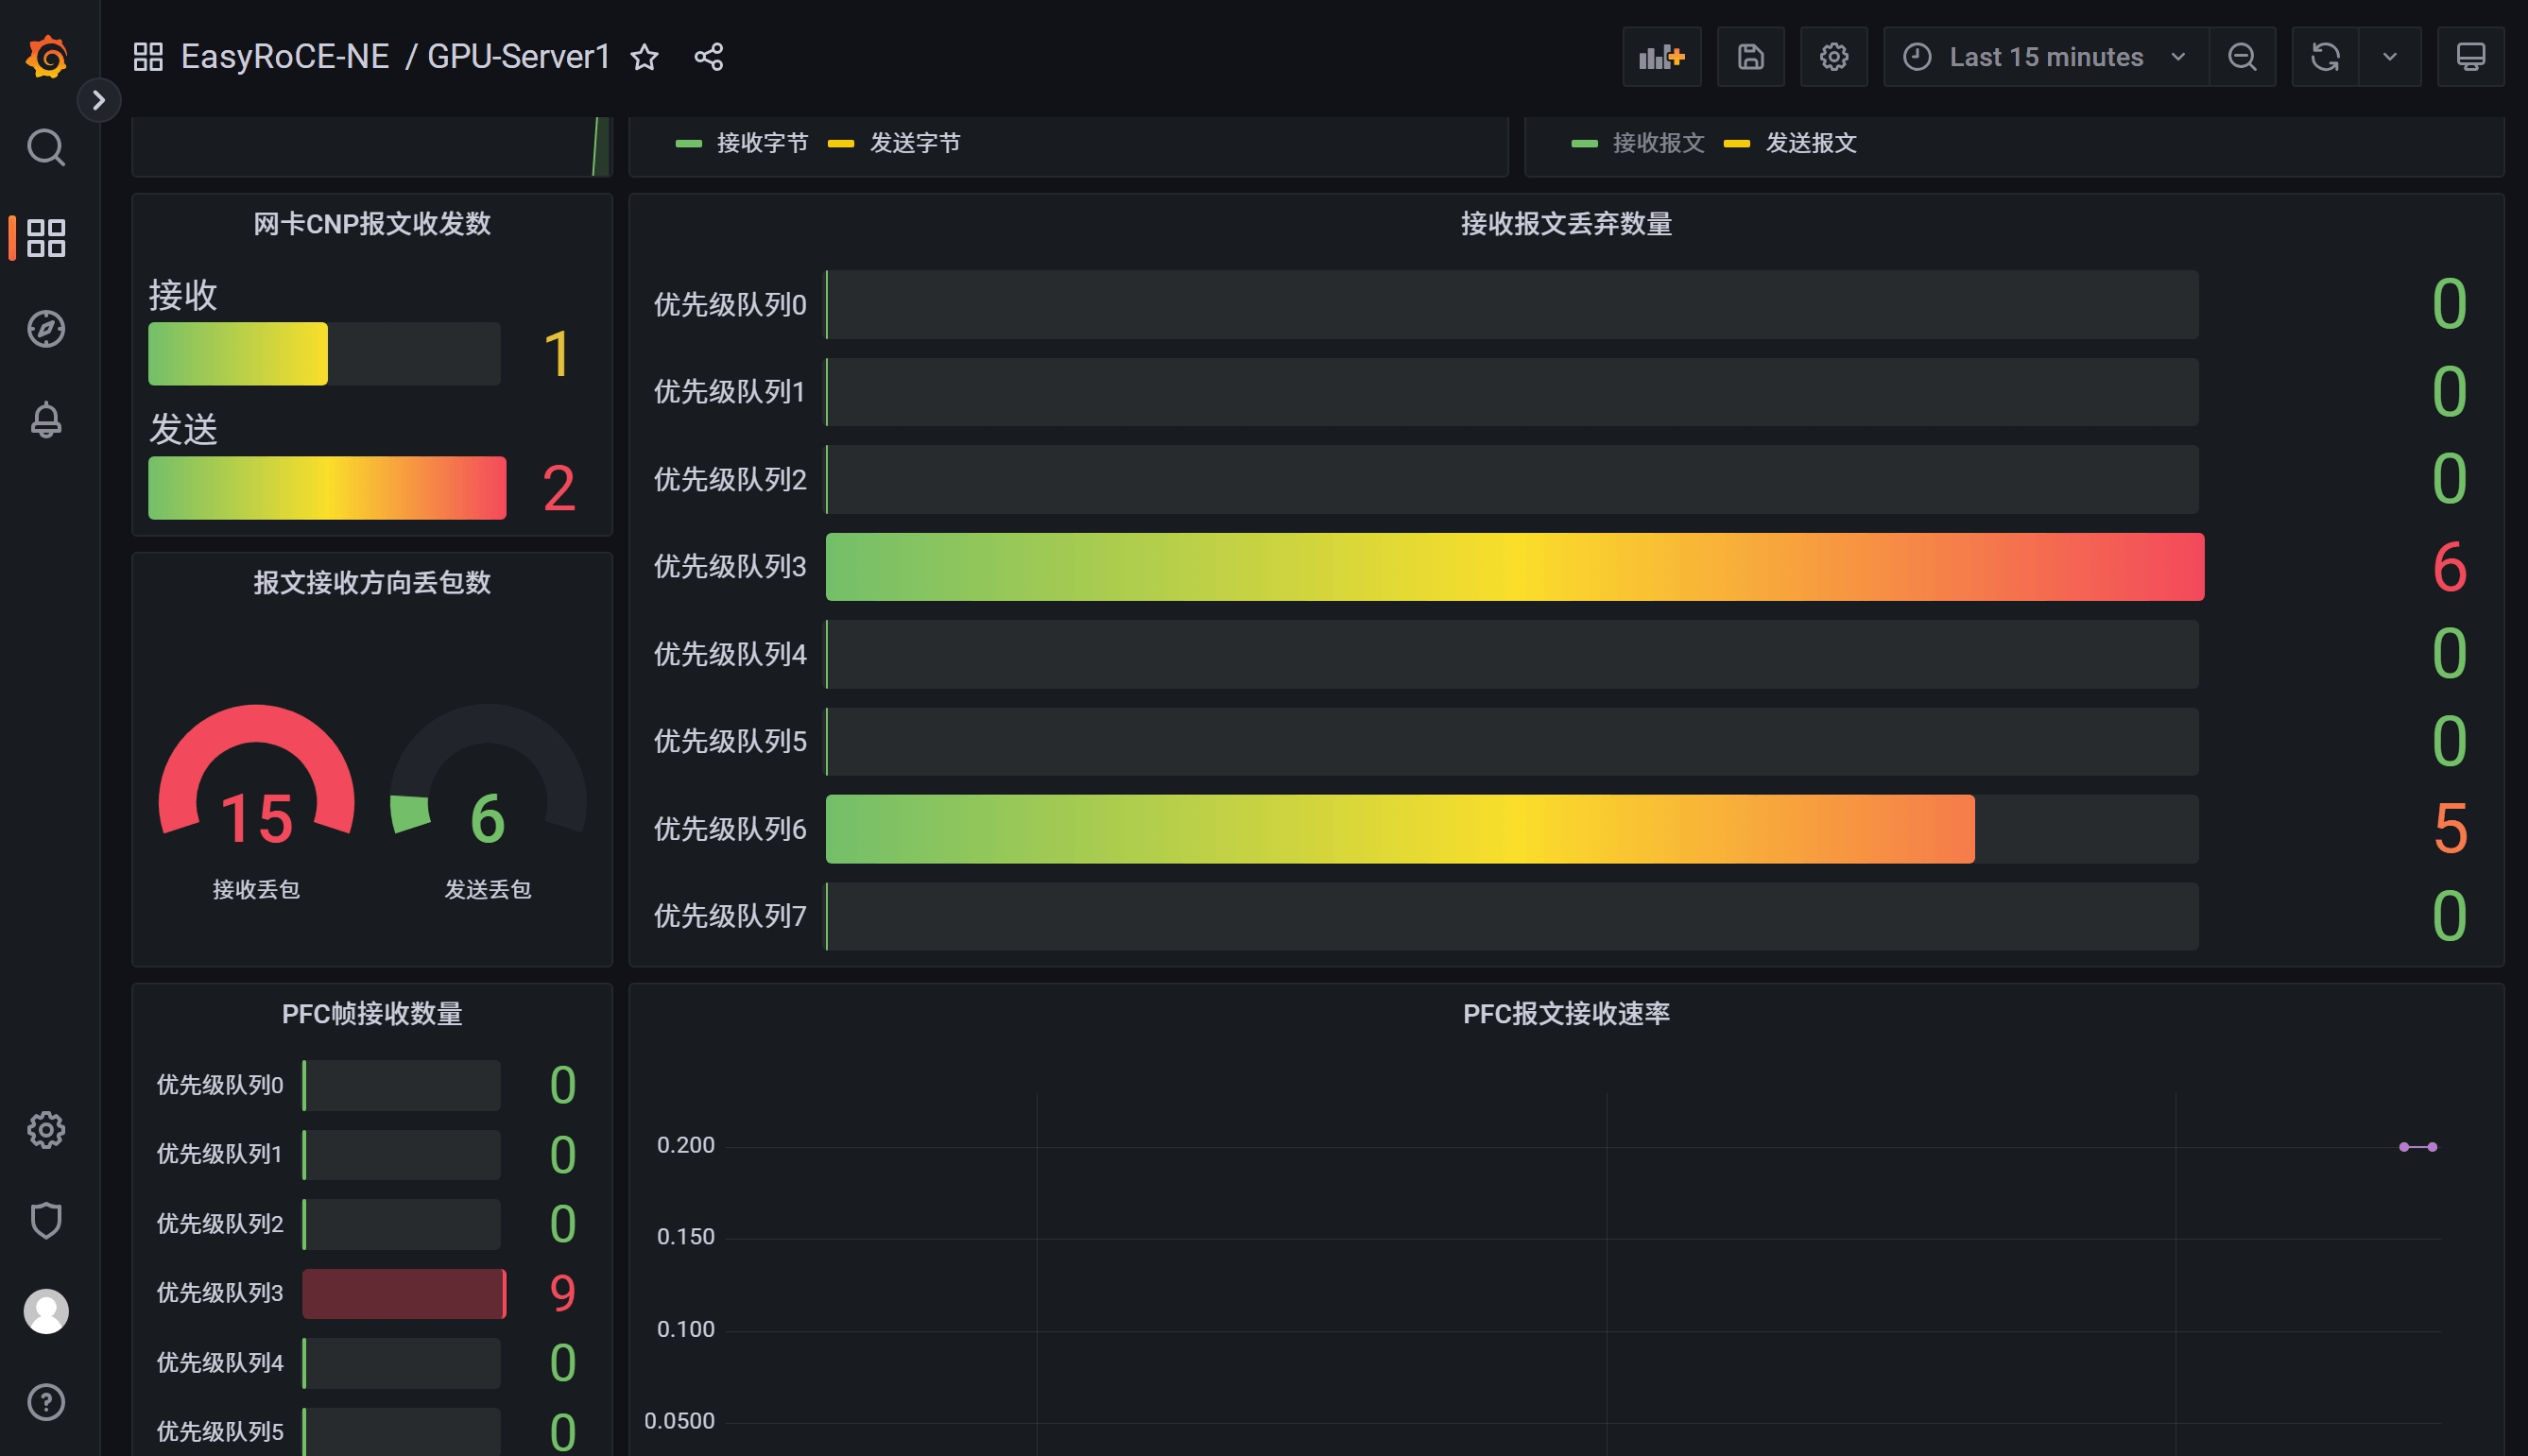Open the Configuration gear in sidebar

coord(46,1130)
